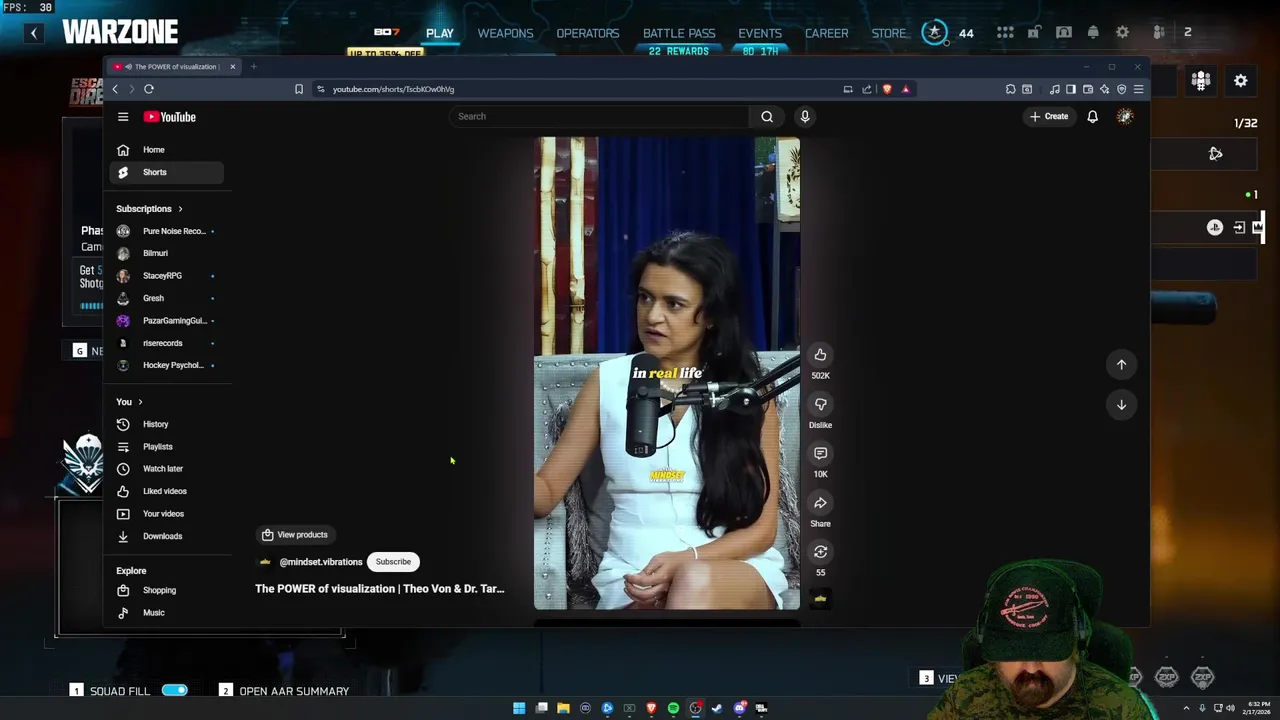Screen dimensions: 1280x720
Task: Open Warzone CAREER tab
Action: pyautogui.click(x=827, y=33)
